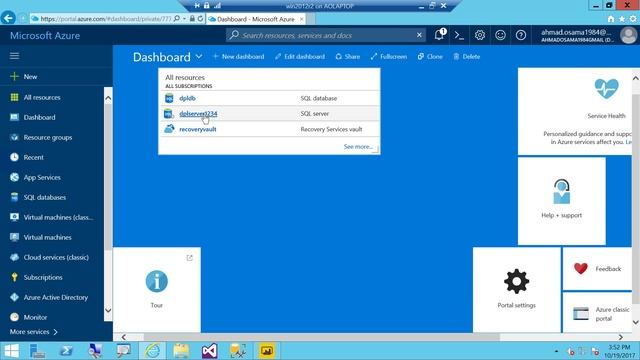The width and height of the screenshot is (640, 360).
Task: Open the help question mark icon
Action: (521, 35)
